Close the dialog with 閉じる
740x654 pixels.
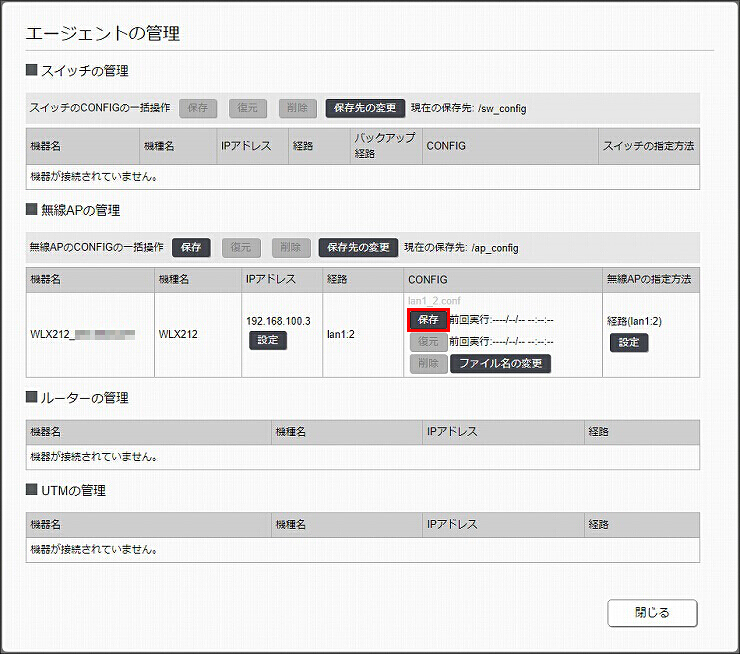tap(652, 613)
